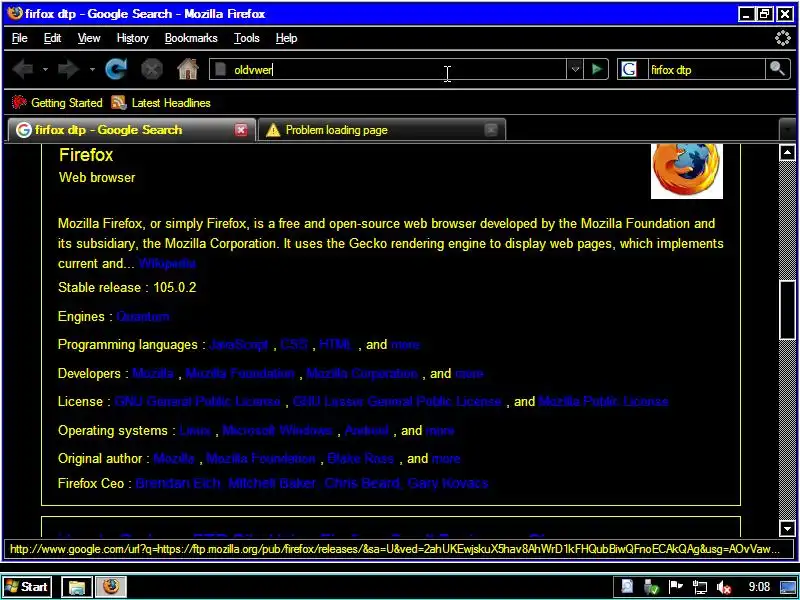Open the Tools menu
The width and height of the screenshot is (800, 600).
246,38
